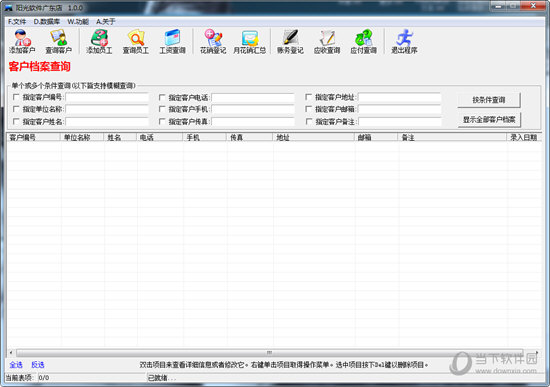
Task: Sort by the 单位名称 column header
Action: tap(82, 138)
